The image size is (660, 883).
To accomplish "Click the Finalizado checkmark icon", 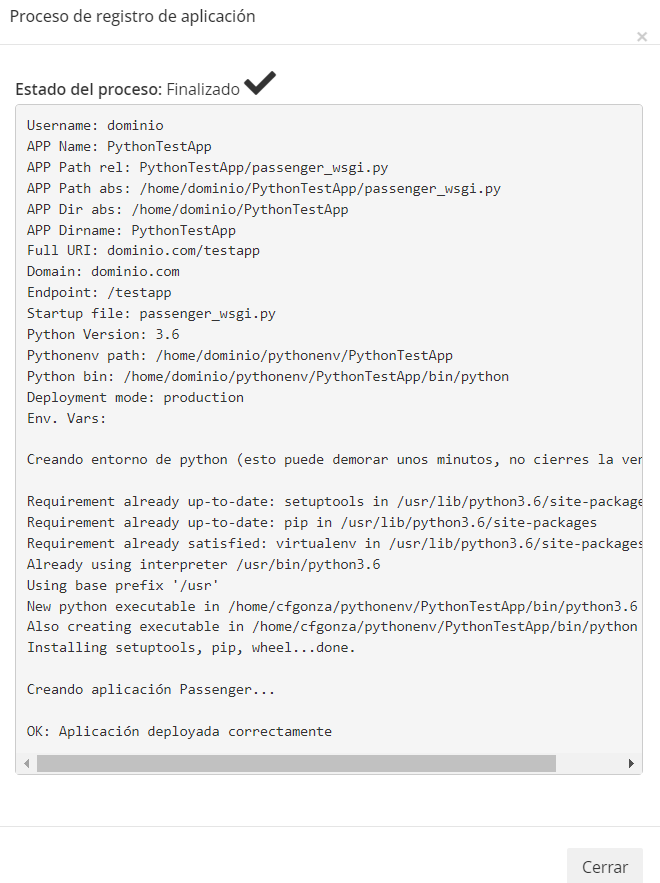I will [260, 83].
